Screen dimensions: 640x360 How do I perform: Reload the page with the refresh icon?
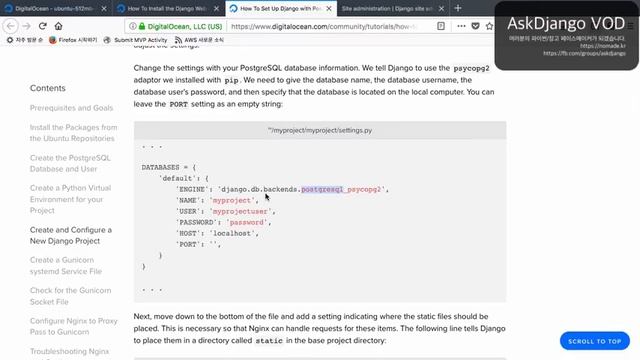tap(42, 26)
